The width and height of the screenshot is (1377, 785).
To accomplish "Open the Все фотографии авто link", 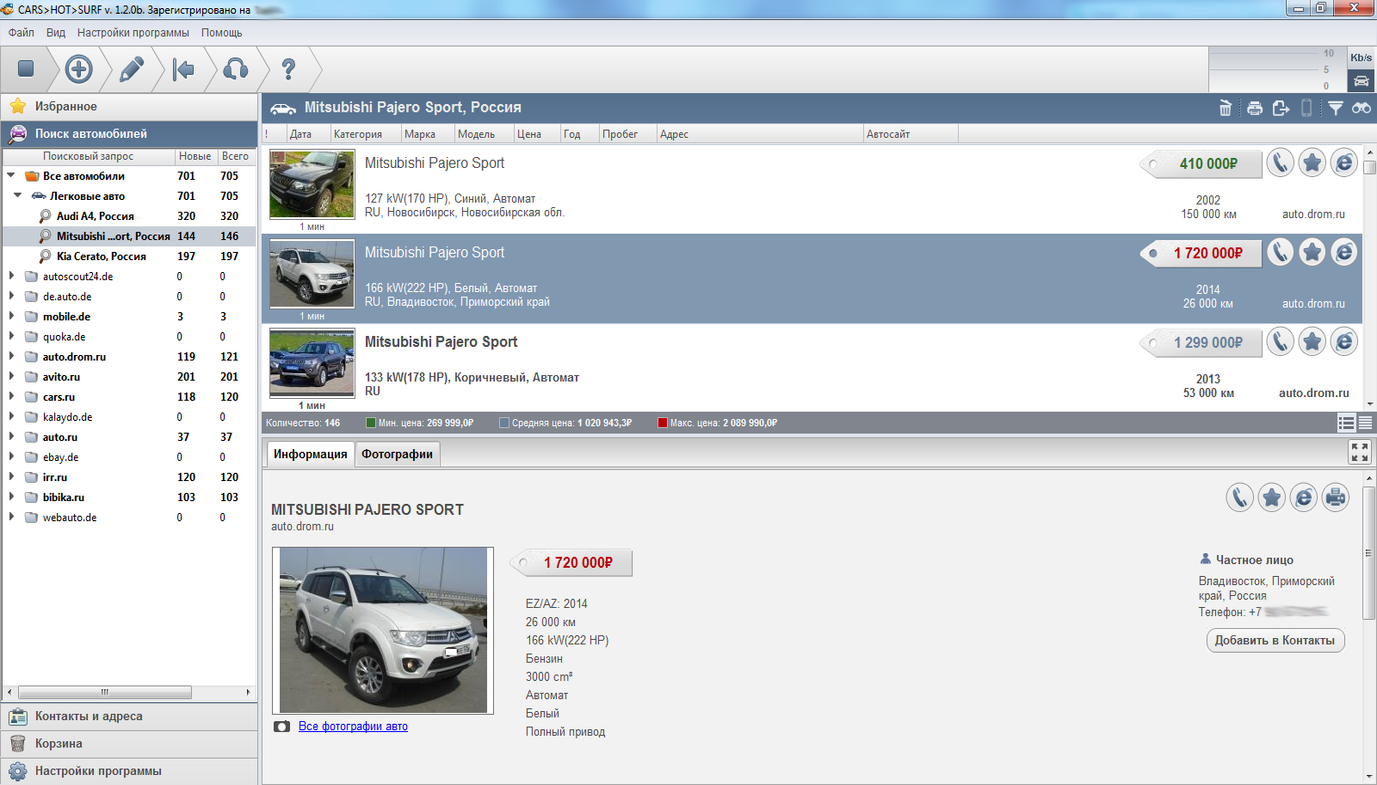I will pos(353,726).
